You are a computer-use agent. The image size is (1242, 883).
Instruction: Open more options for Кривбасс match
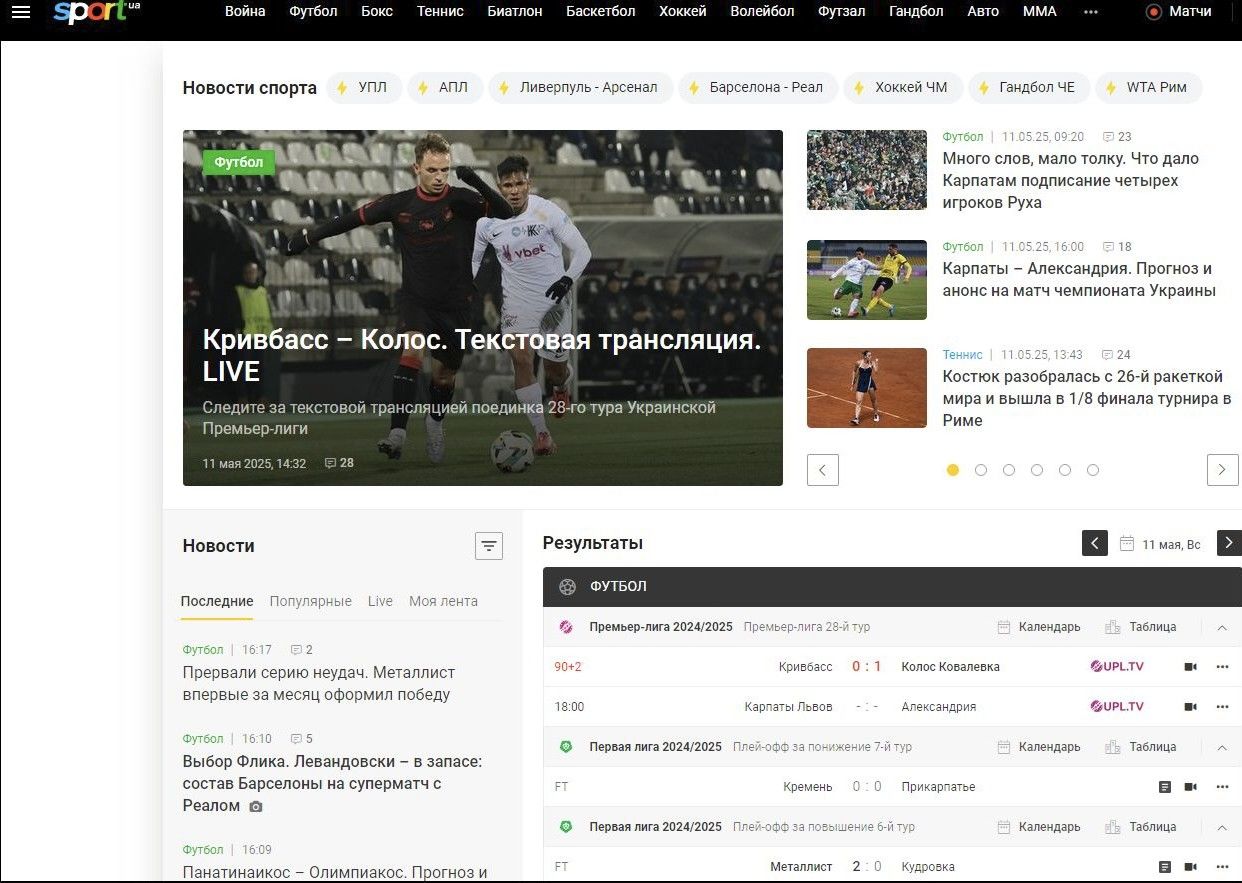point(1222,667)
